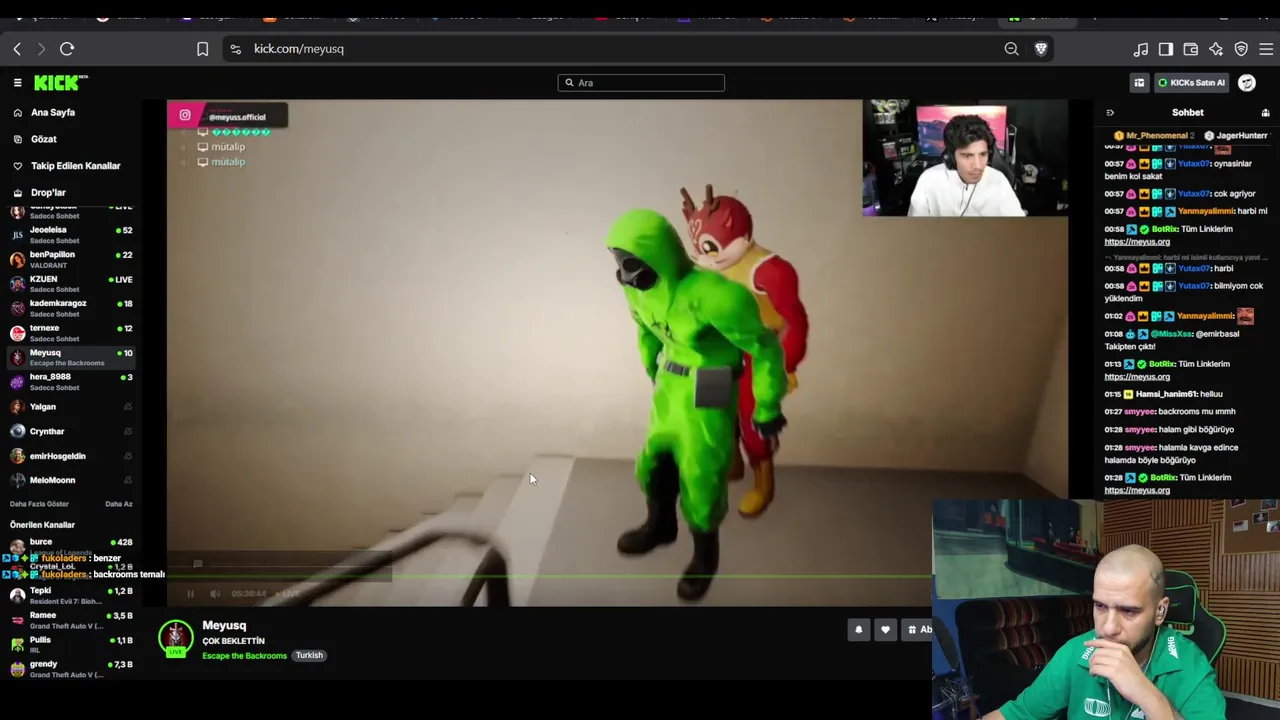Go to the KICK logo home
This screenshot has height=720, width=1280.
click(x=61, y=83)
